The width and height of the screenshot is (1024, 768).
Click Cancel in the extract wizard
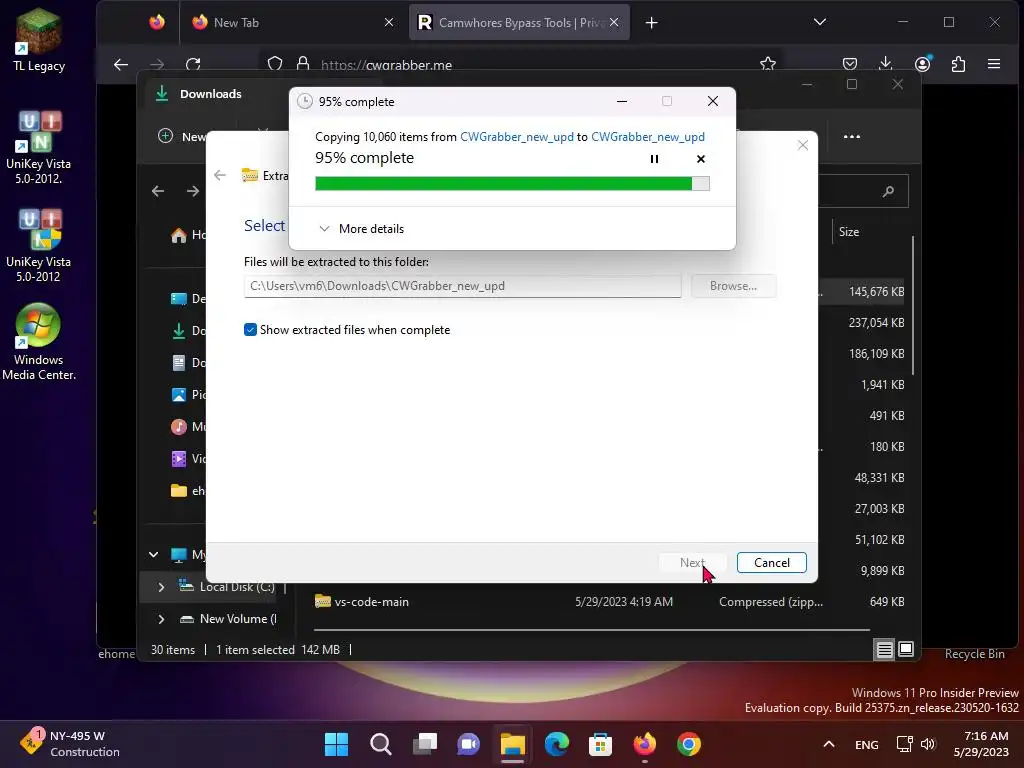point(771,563)
